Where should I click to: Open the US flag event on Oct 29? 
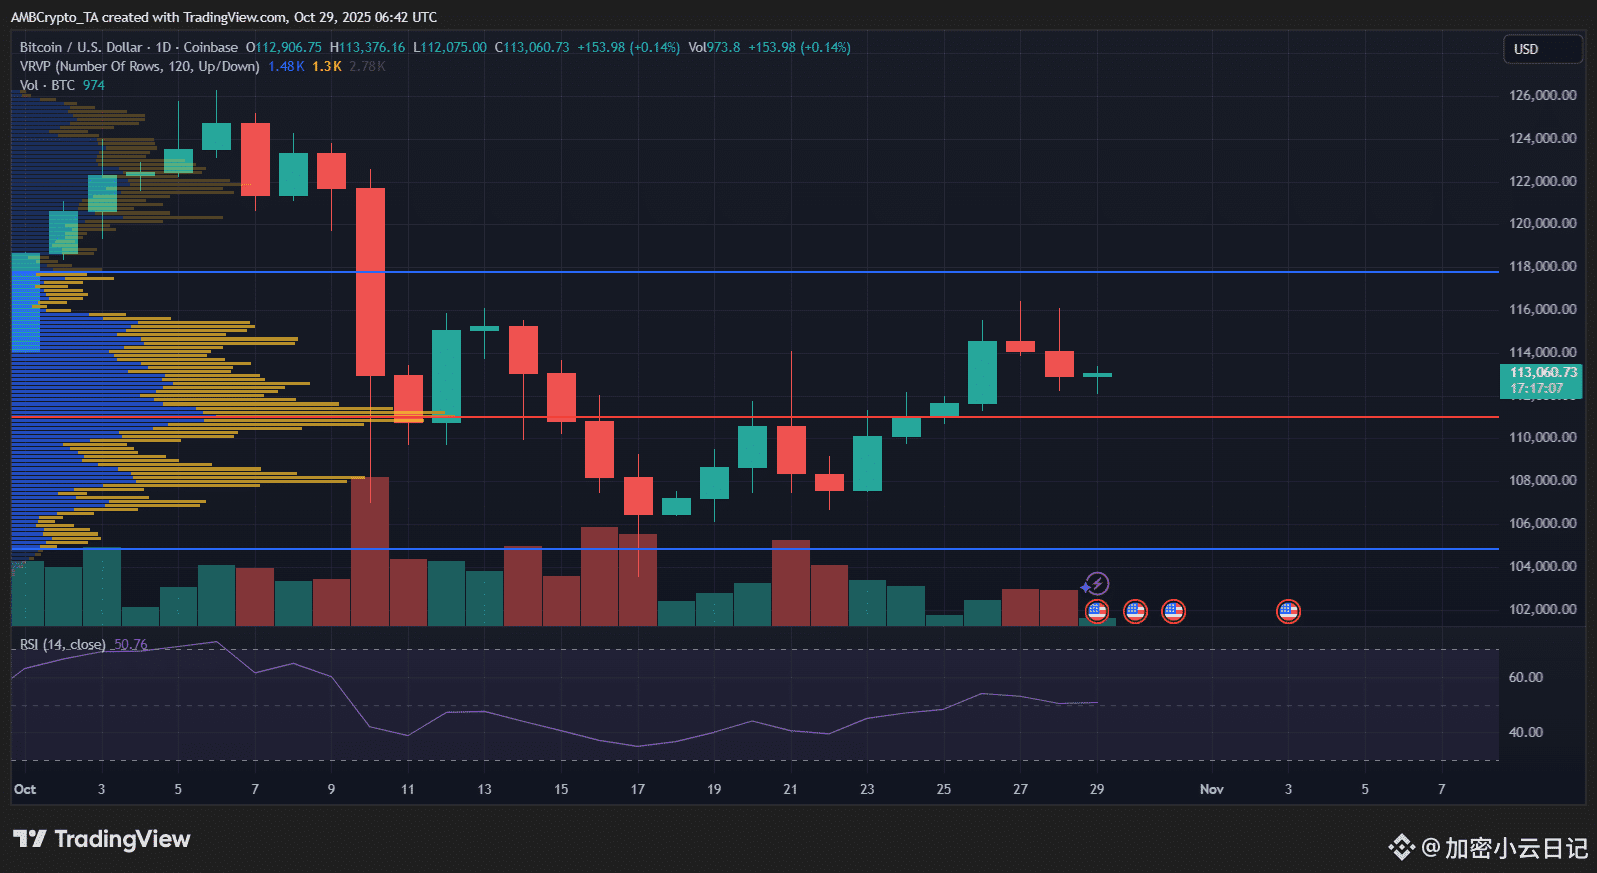click(1097, 611)
